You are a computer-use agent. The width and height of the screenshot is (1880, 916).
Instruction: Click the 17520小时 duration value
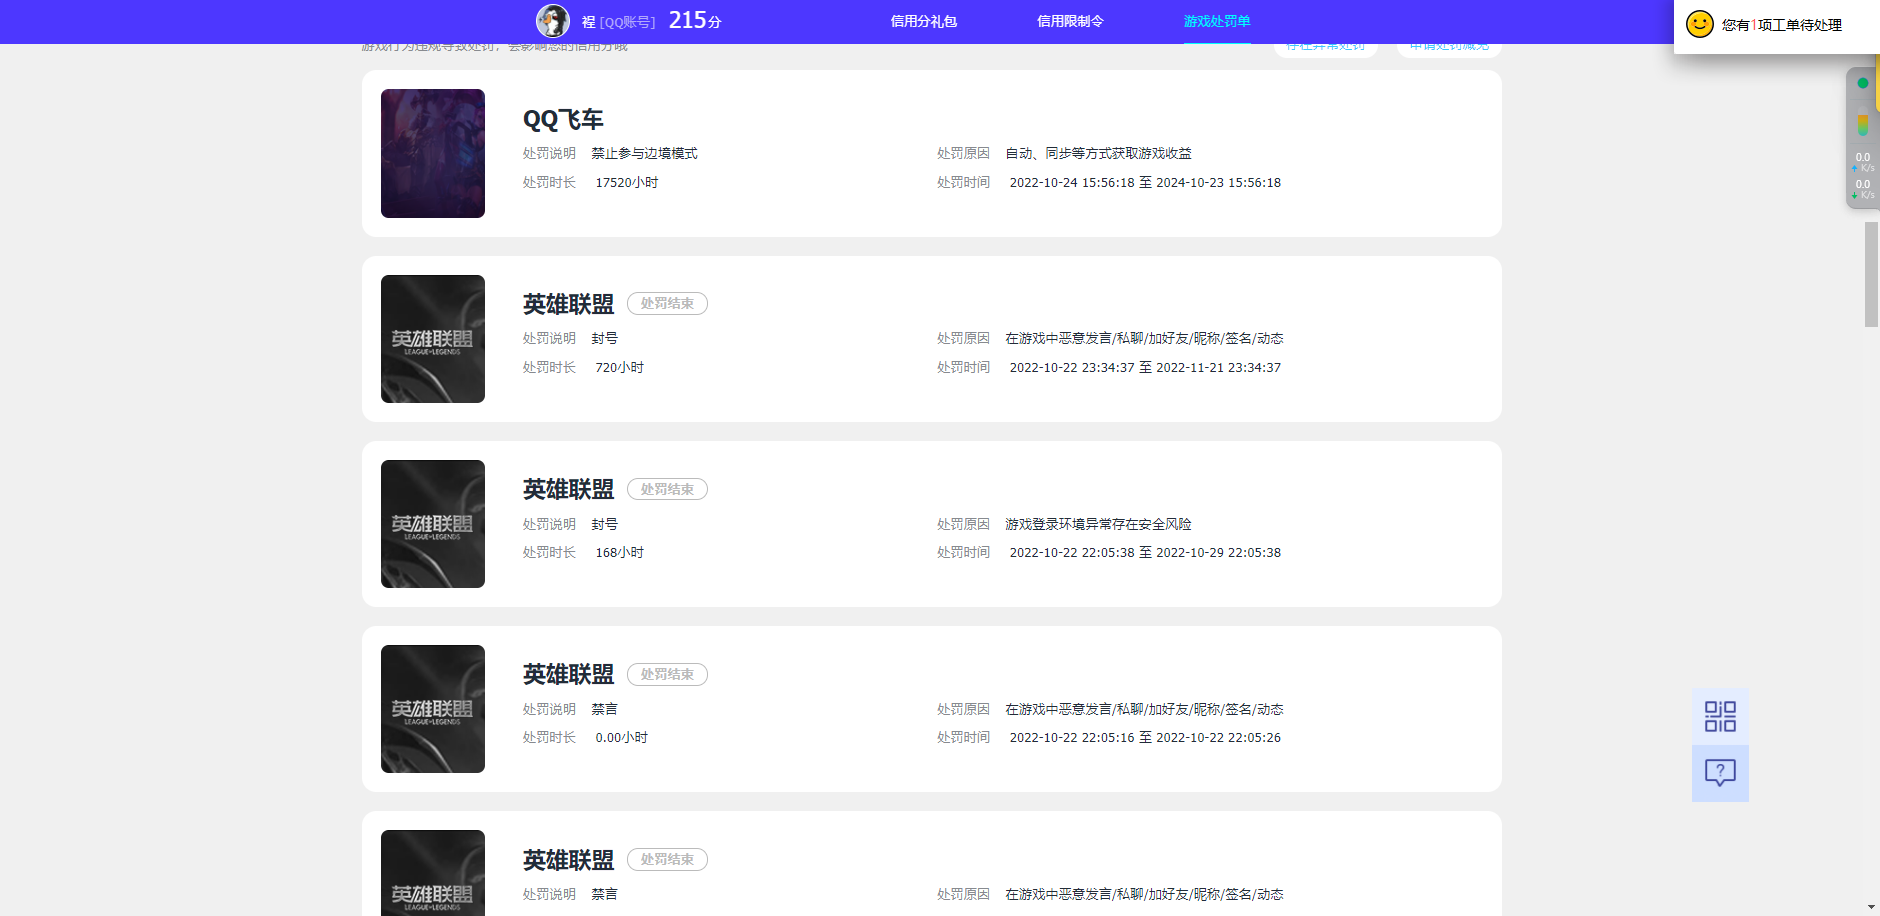[627, 182]
